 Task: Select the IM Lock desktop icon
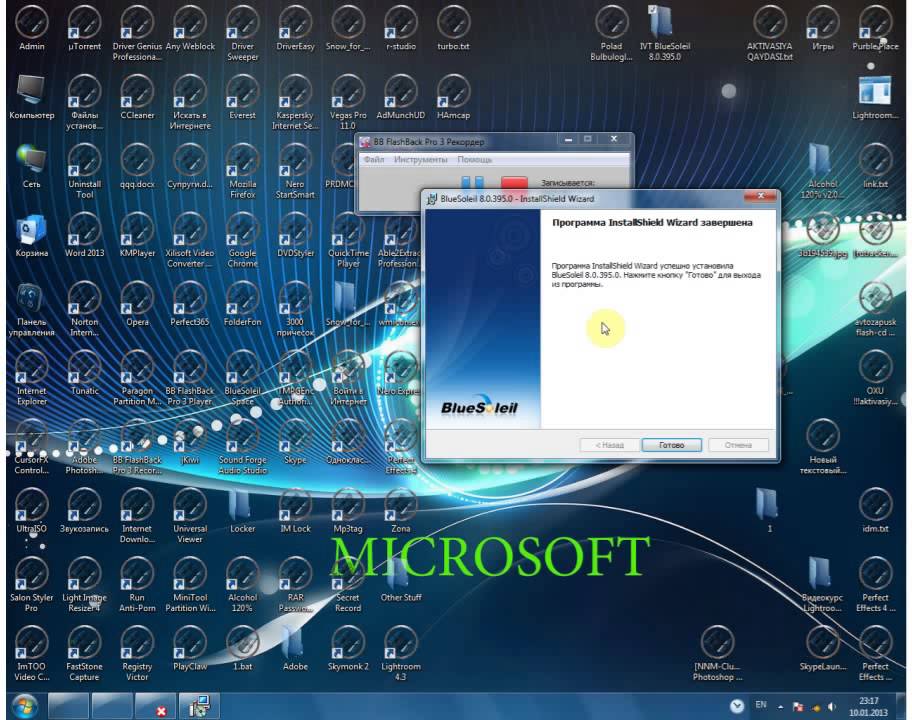tap(295, 511)
